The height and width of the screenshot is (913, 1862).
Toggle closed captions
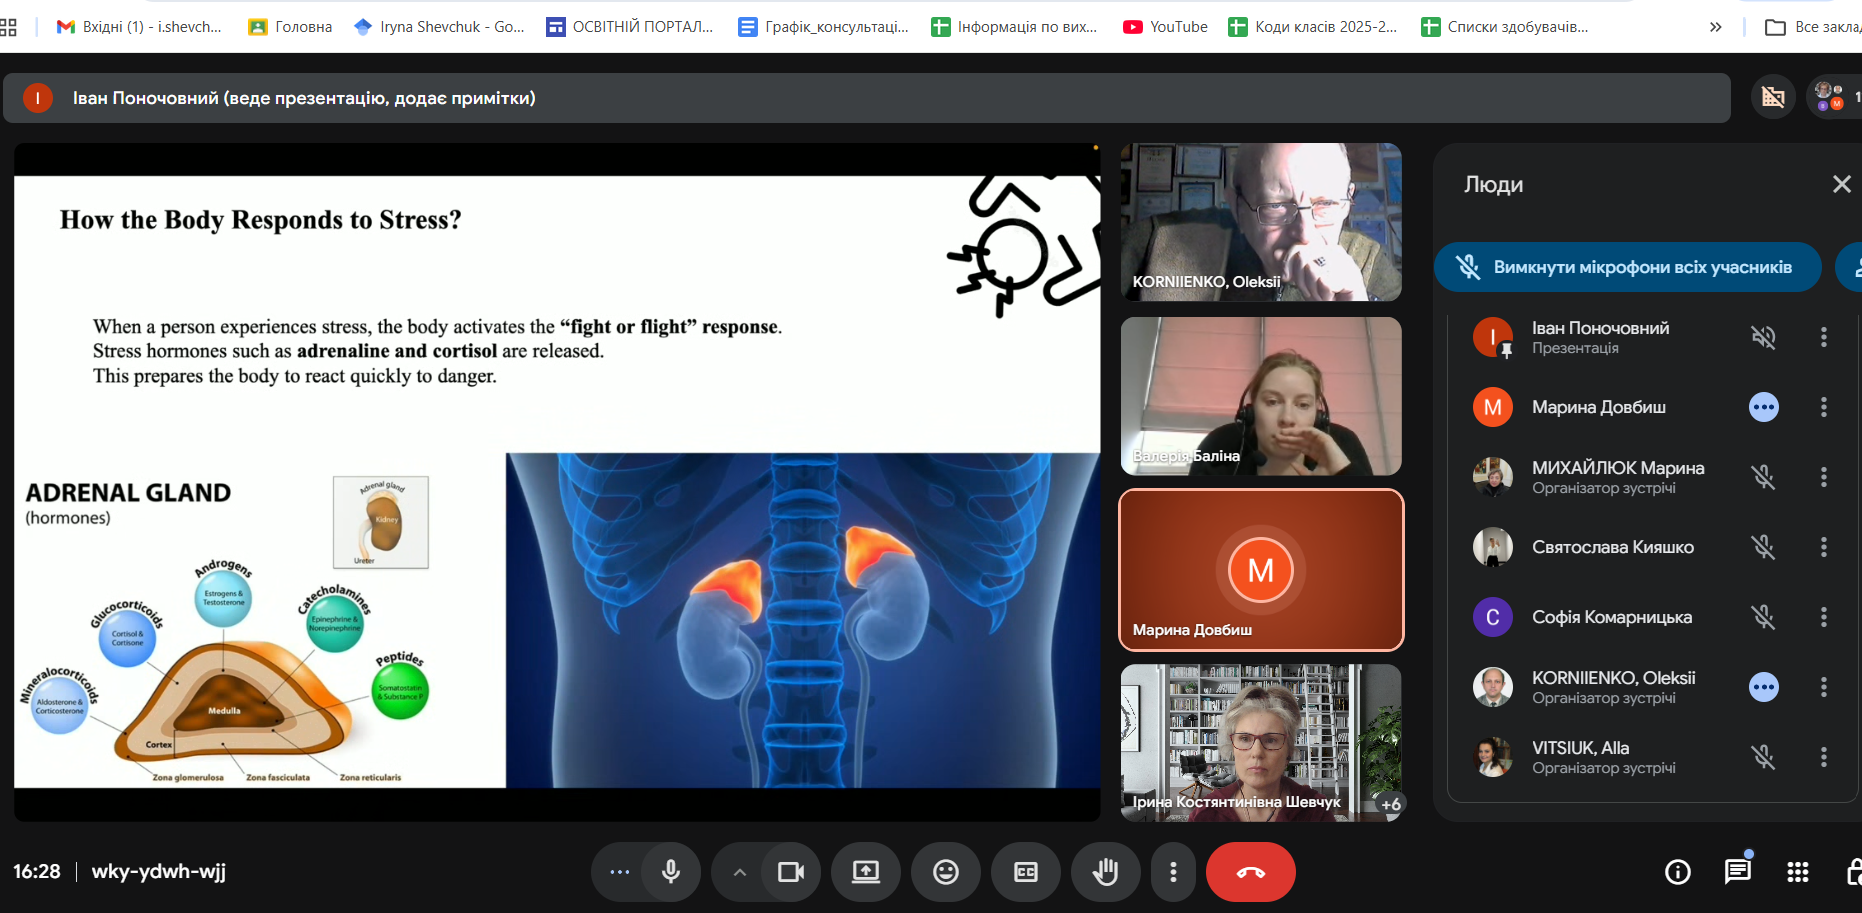tap(1025, 872)
